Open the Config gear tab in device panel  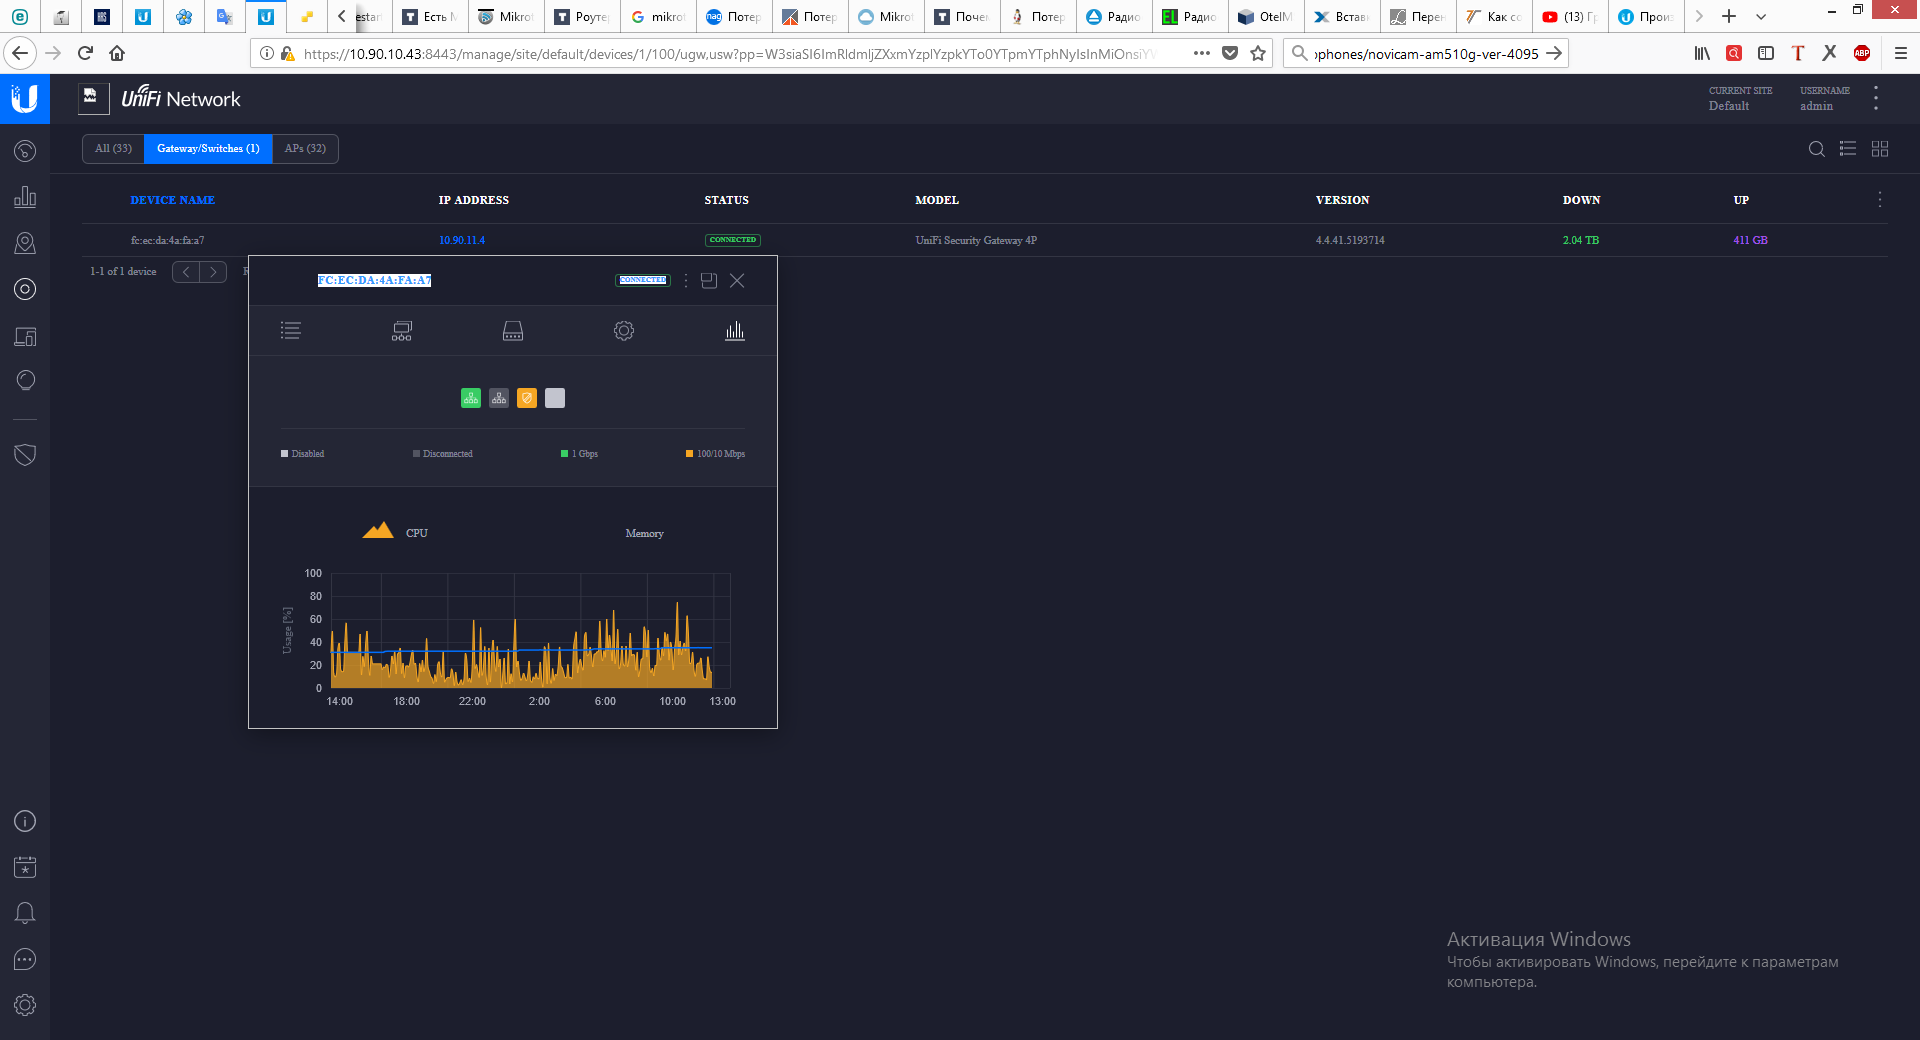coord(624,331)
